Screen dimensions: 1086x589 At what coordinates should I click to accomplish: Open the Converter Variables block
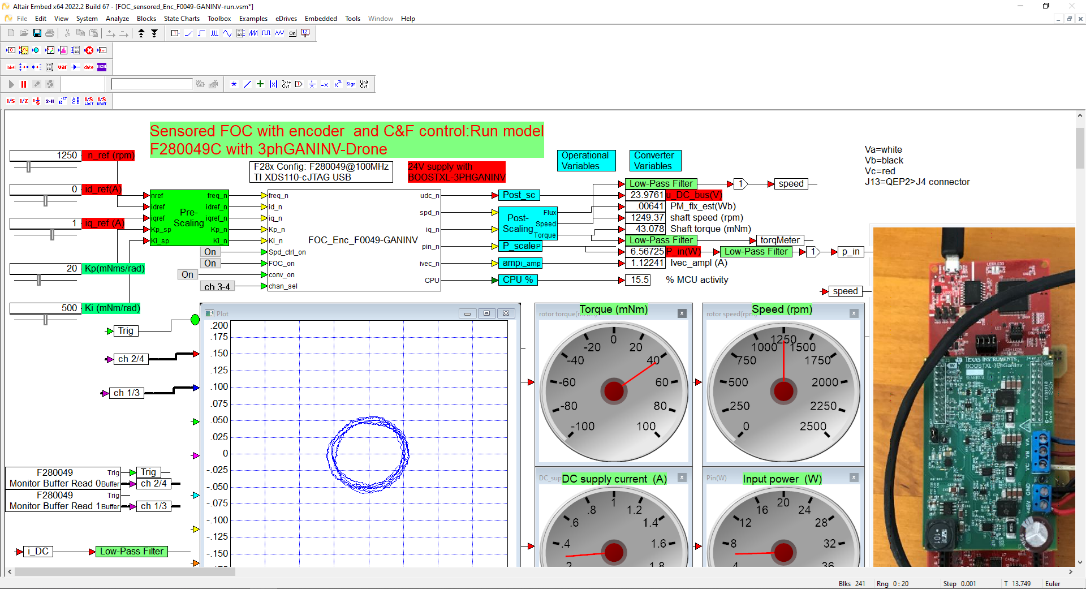(x=655, y=161)
